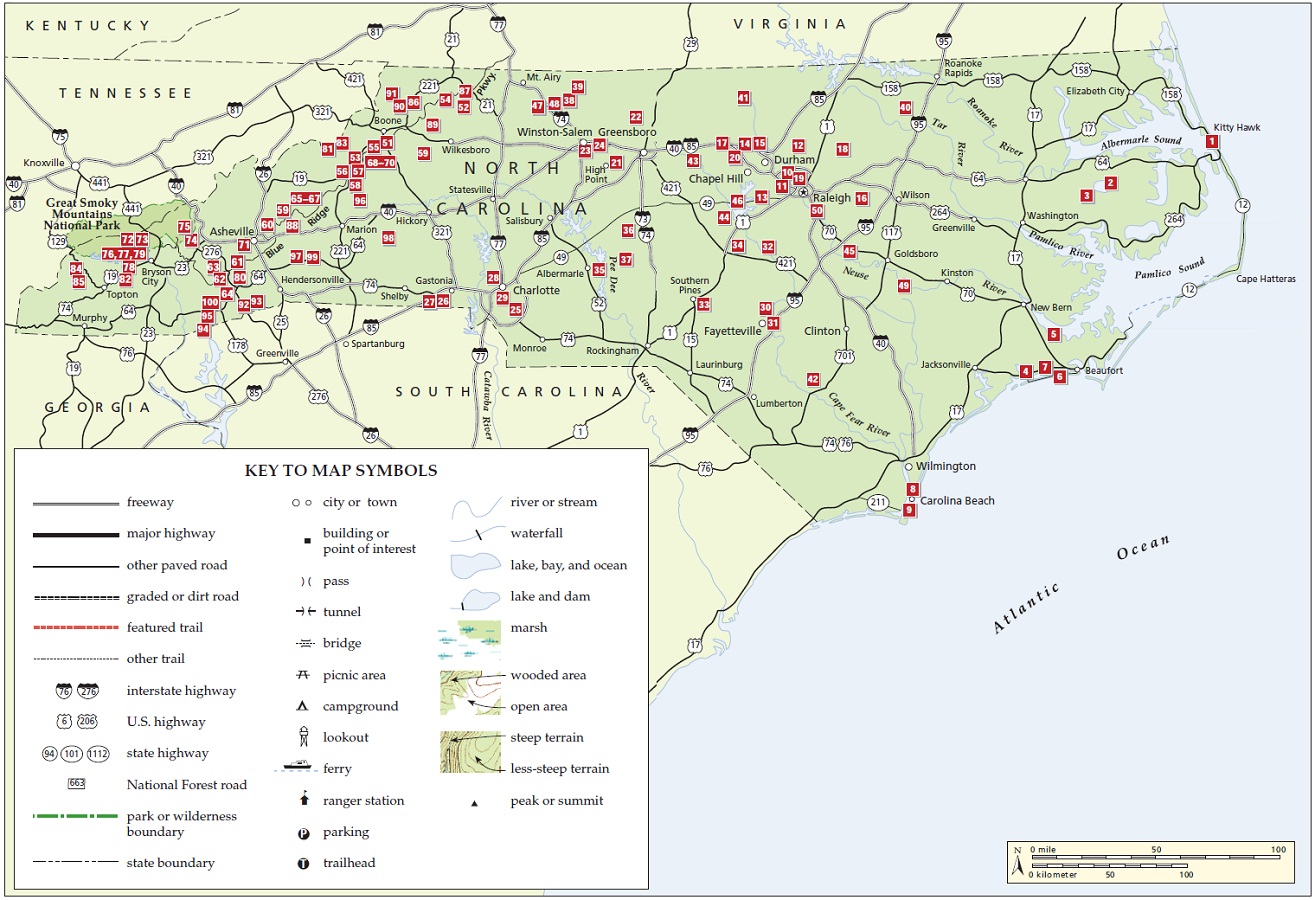Select the wooded area terrain swatch
Viewport: 1315px width, 900px height.
469,691
